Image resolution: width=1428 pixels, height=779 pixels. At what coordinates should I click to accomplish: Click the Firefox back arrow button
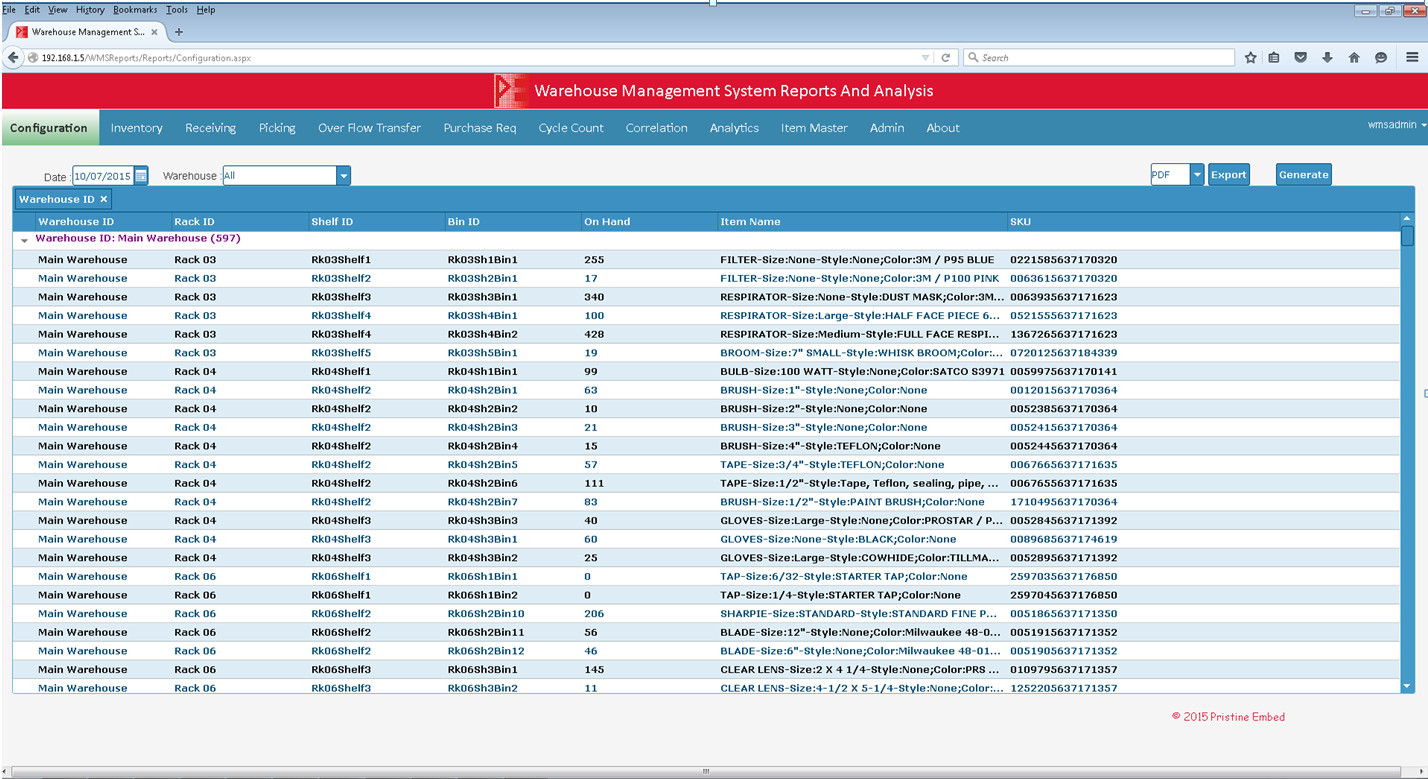[x=13, y=58]
